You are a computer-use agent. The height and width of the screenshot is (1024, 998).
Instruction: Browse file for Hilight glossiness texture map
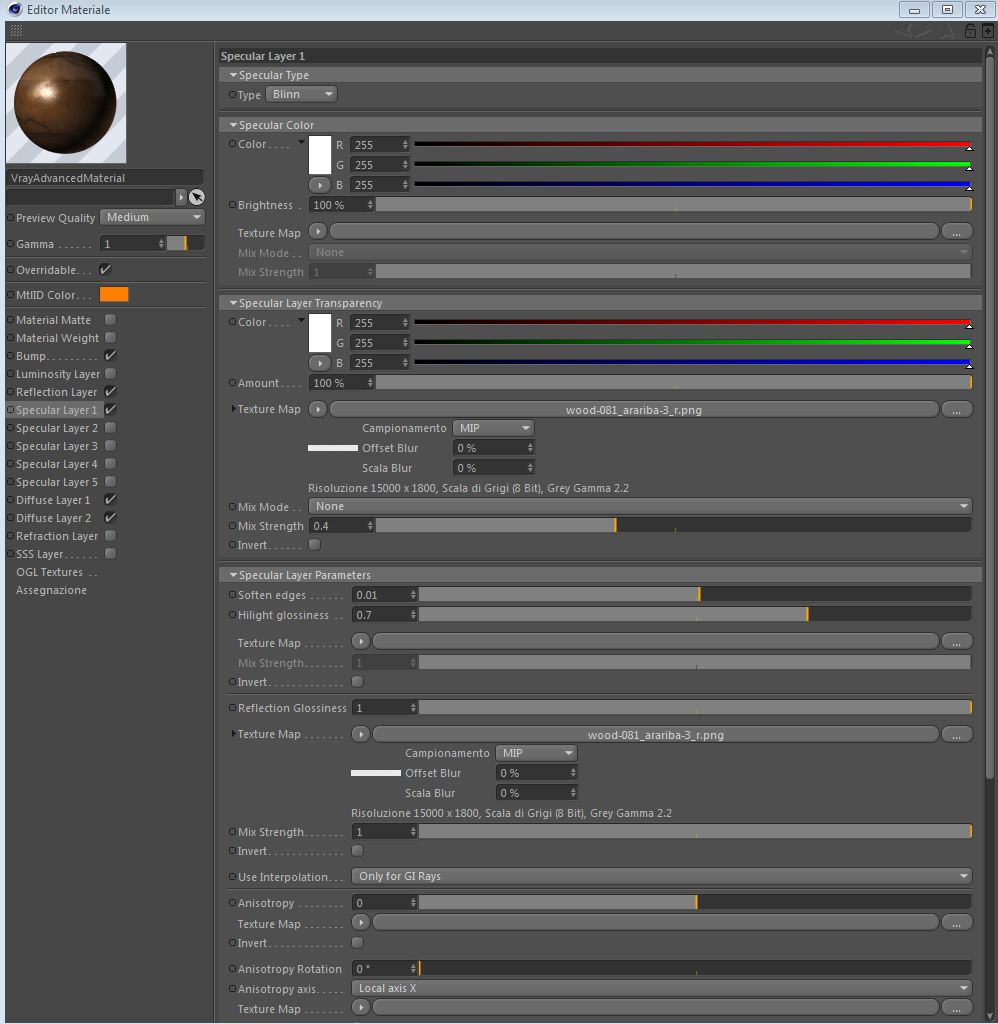957,642
